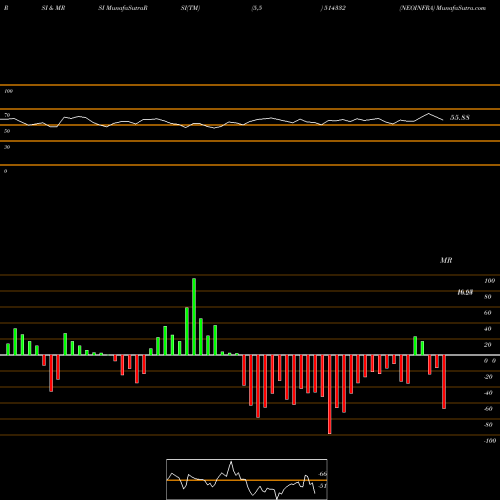The height and width of the screenshot is (500, 500).
Task: Click the -60 label on the MR scale
Action: point(488,409)
